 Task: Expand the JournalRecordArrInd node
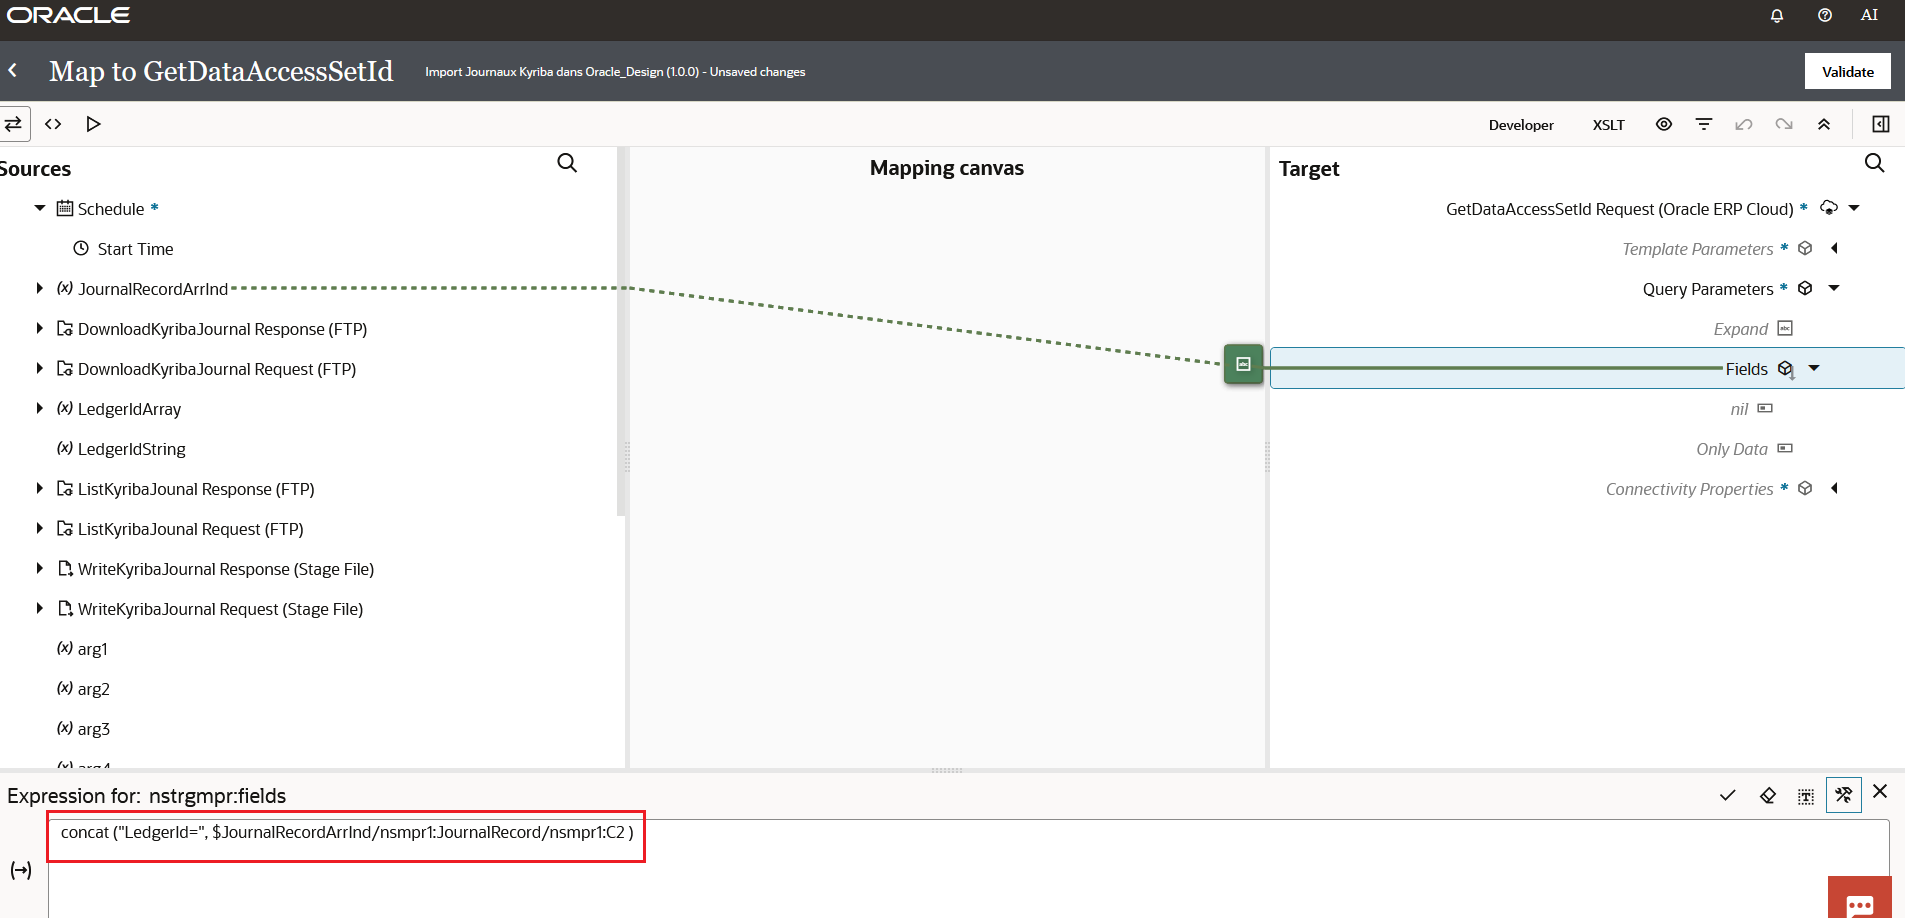pyautogui.click(x=40, y=288)
